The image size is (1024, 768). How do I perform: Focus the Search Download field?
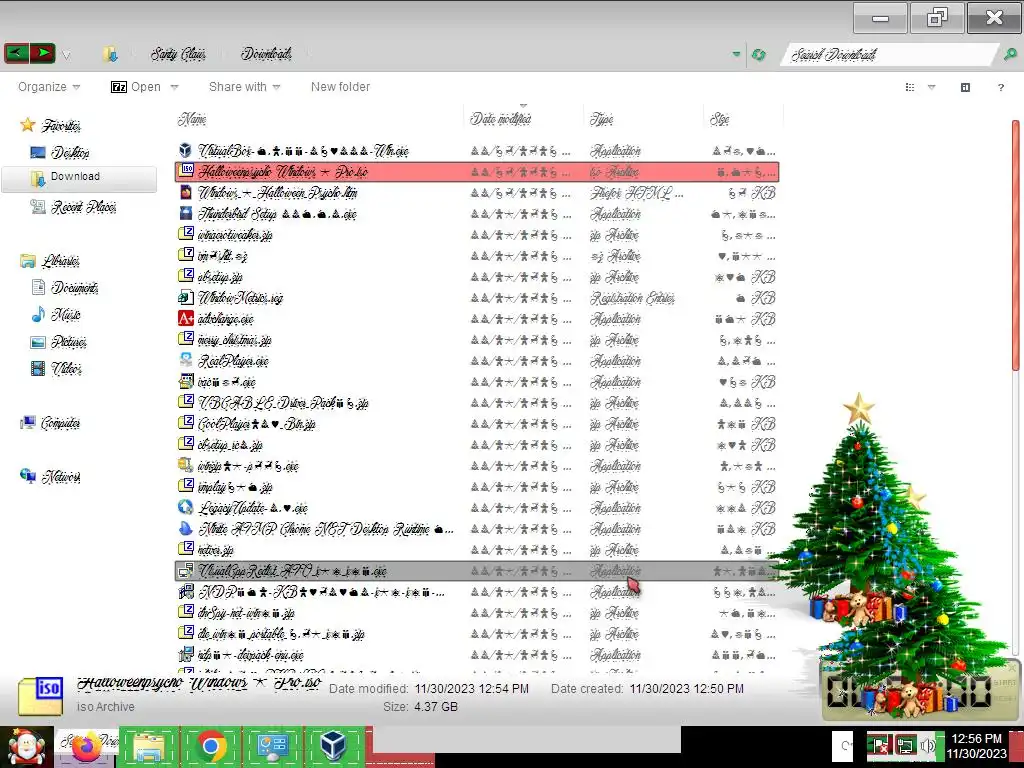tap(888, 54)
